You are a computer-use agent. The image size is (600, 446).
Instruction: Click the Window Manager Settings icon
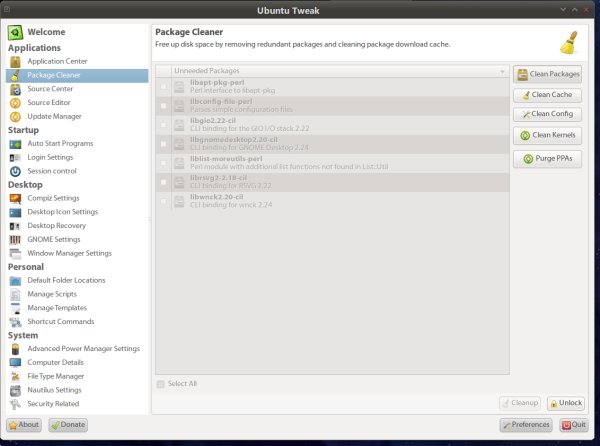point(15,254)
